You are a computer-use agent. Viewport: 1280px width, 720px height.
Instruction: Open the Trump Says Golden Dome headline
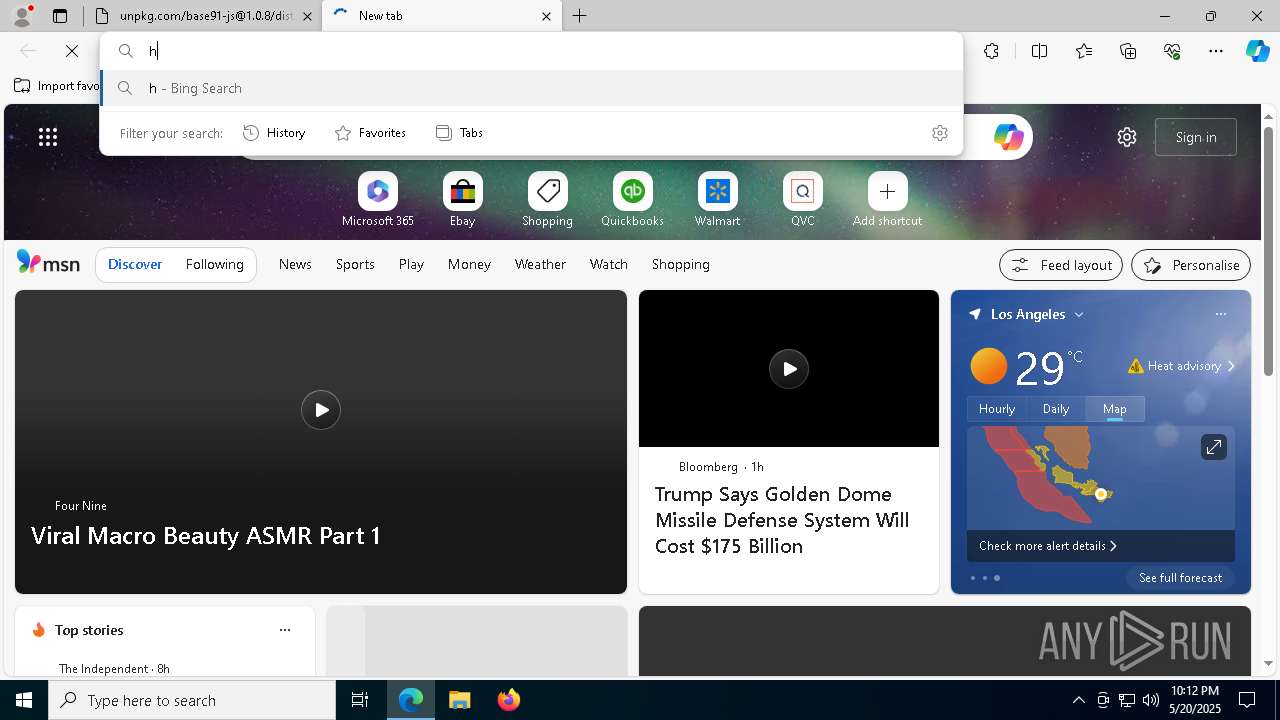click(x=782, y=520)
